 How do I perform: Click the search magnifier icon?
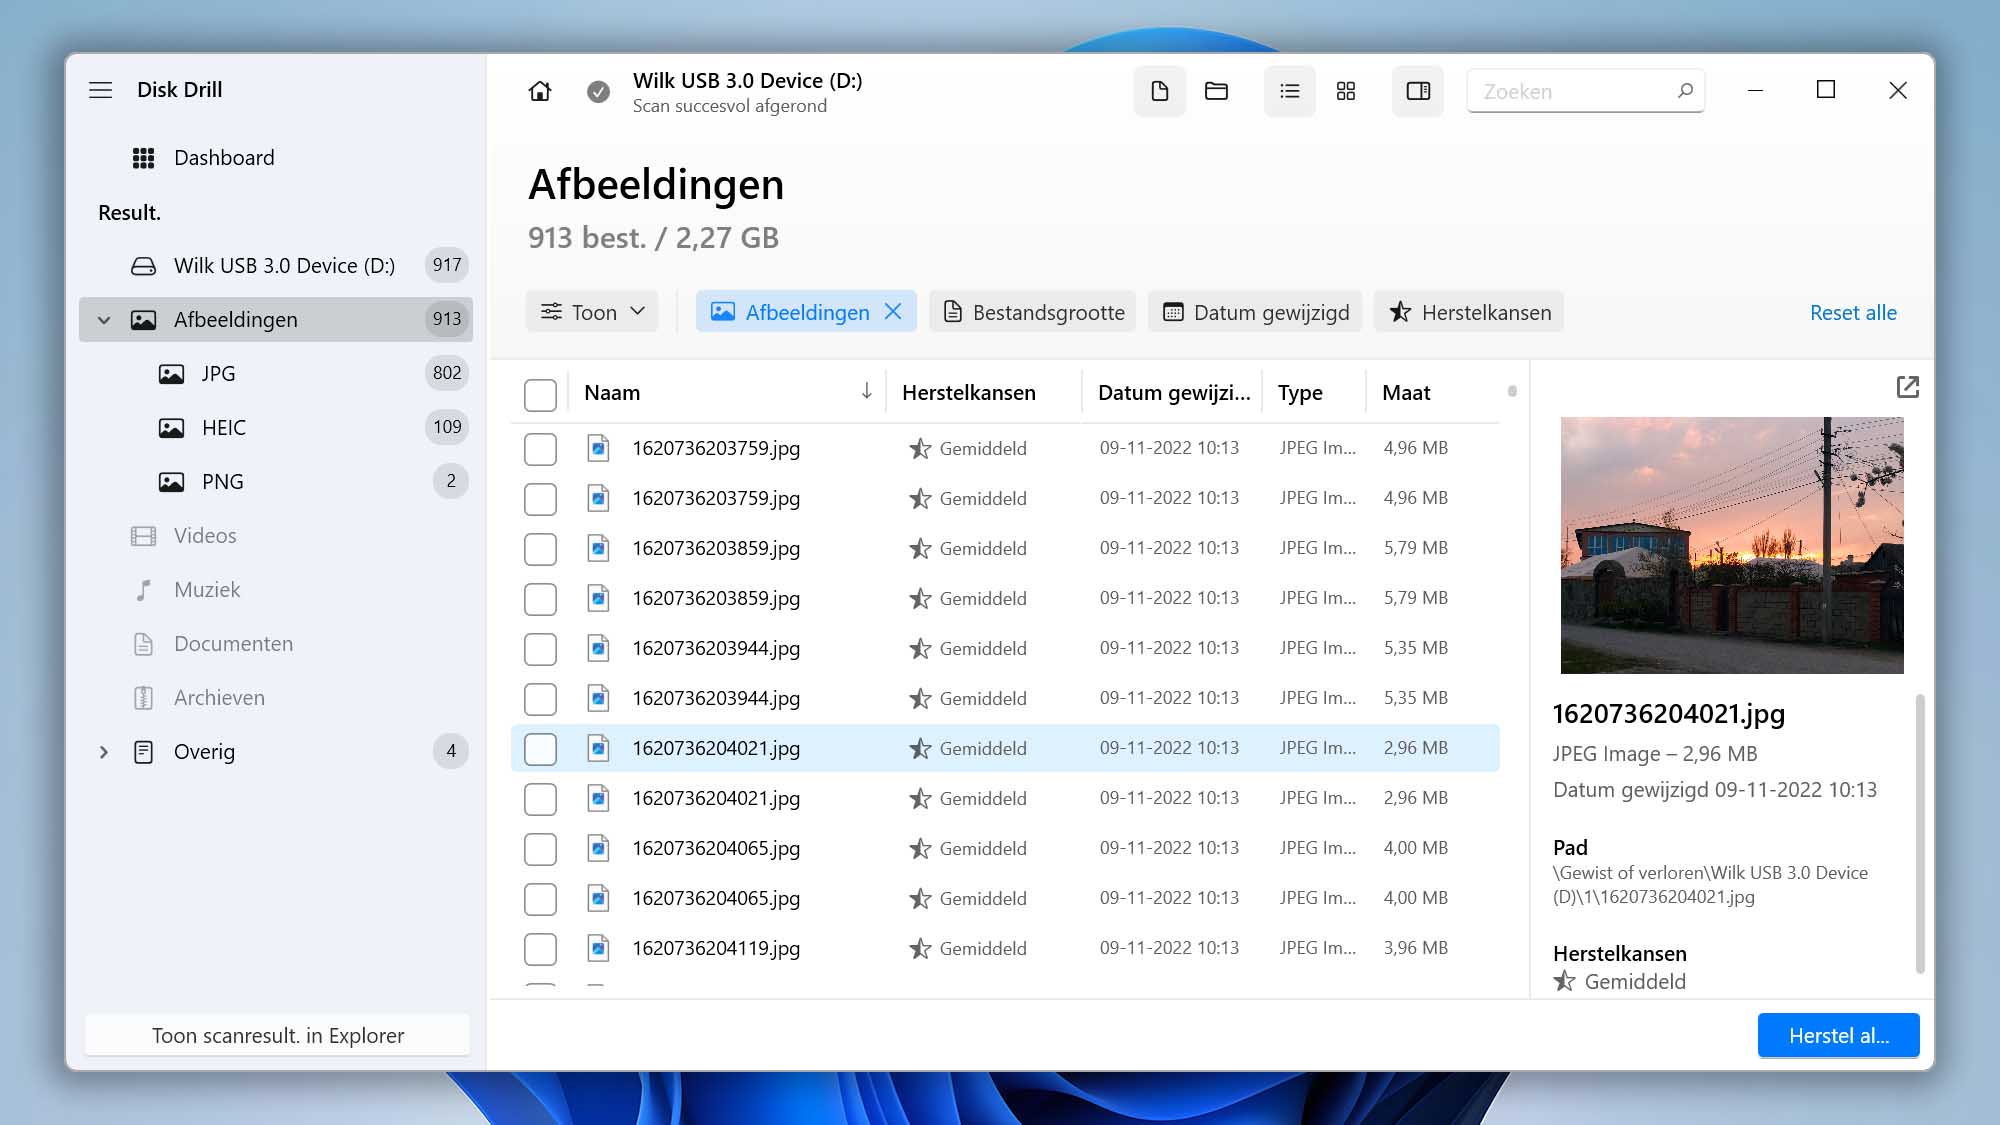(1685, 91)
